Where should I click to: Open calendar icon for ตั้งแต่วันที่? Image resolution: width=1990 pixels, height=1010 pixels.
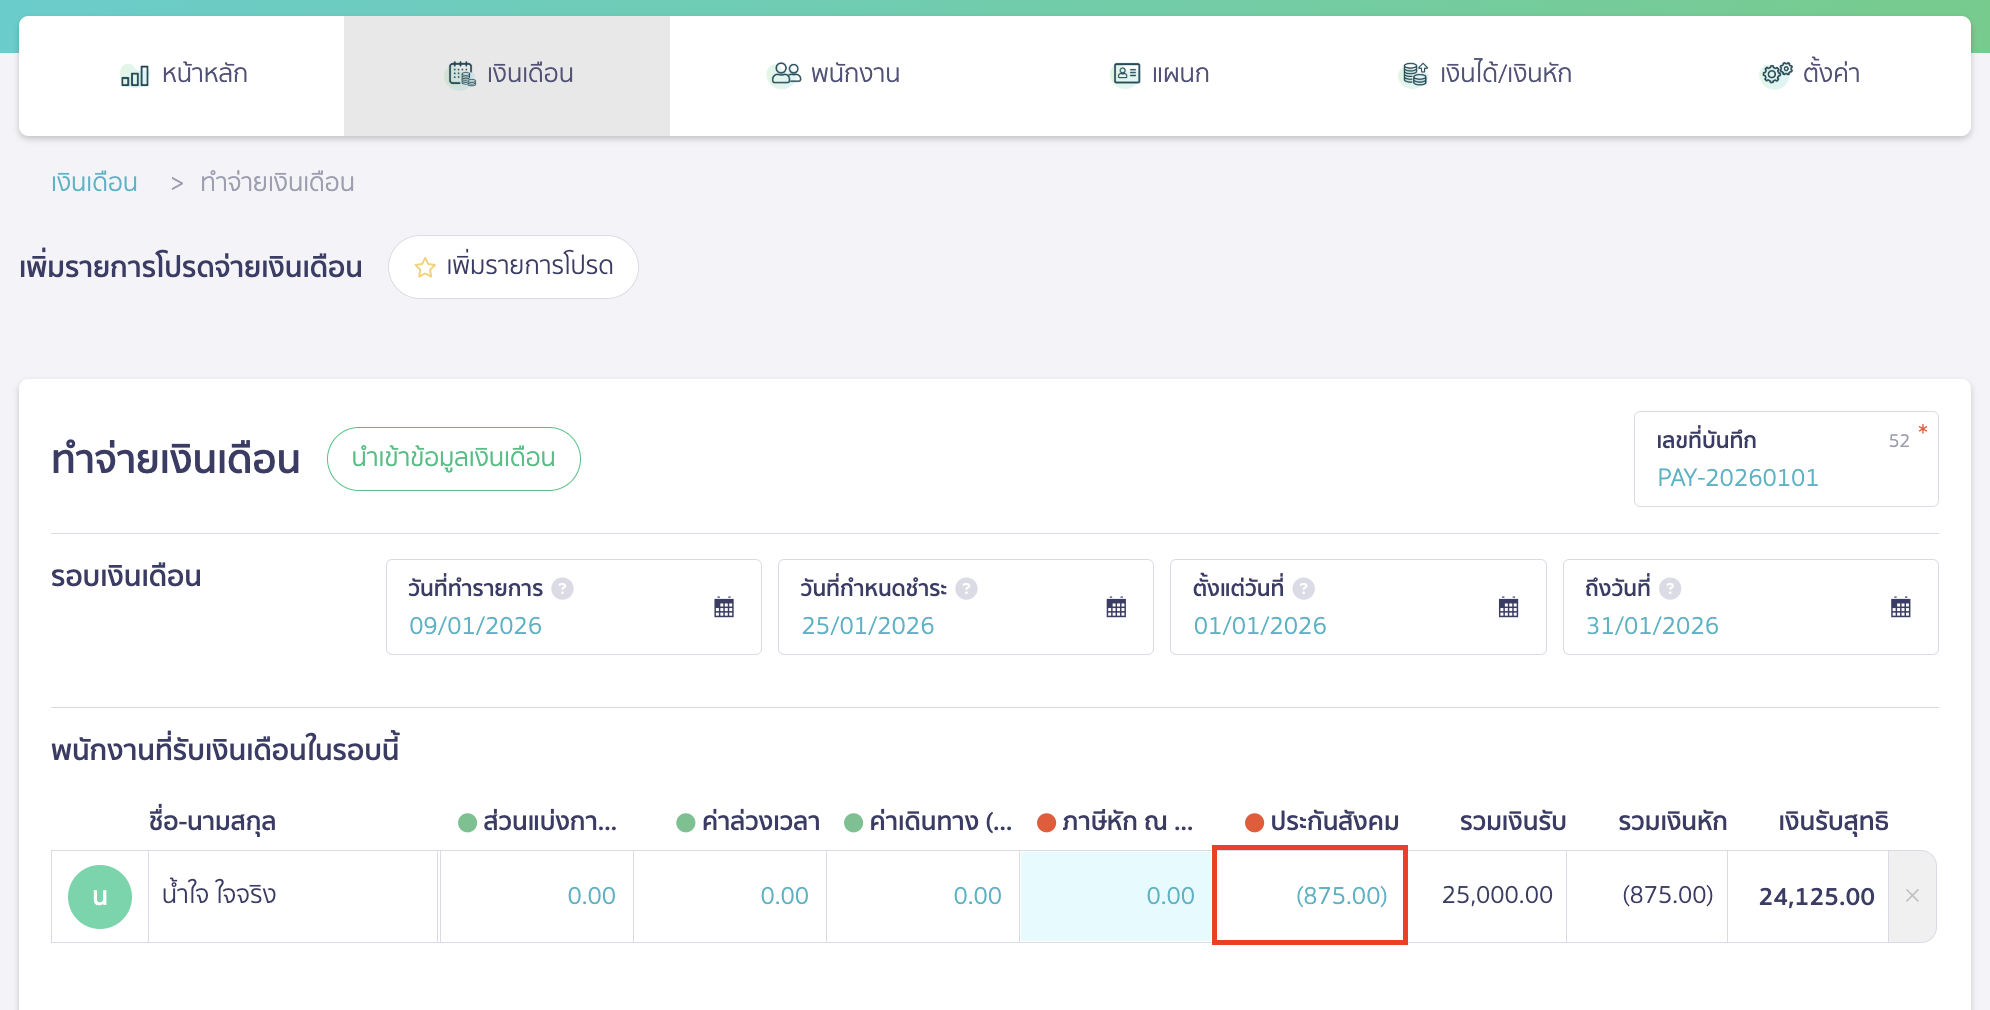[1508, 607]
